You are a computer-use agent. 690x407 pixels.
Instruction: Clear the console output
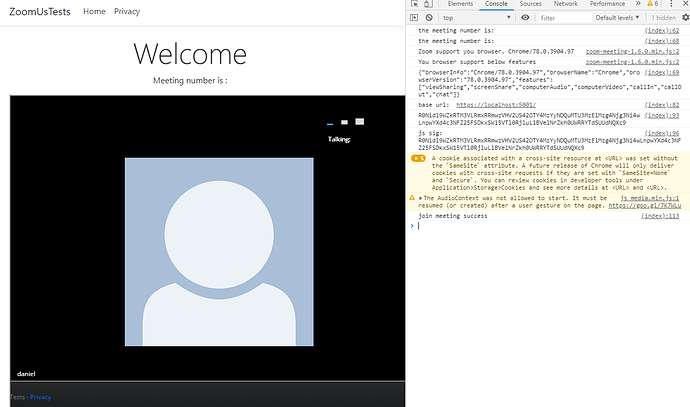click(x=429, y=18)
